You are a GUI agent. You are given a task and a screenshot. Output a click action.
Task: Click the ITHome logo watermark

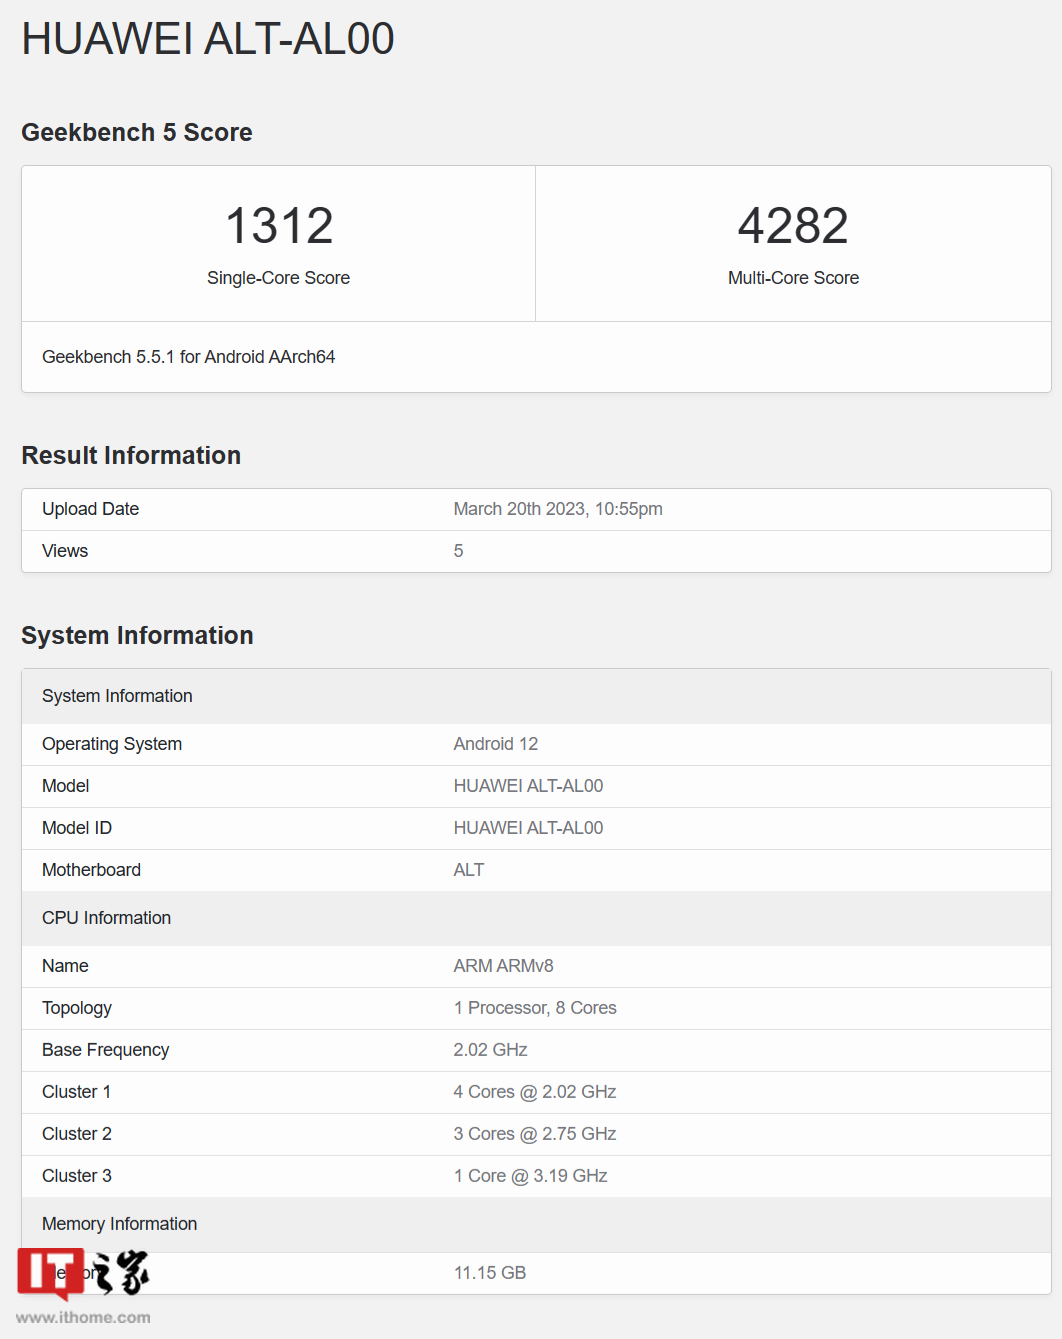click(82, 1273)
